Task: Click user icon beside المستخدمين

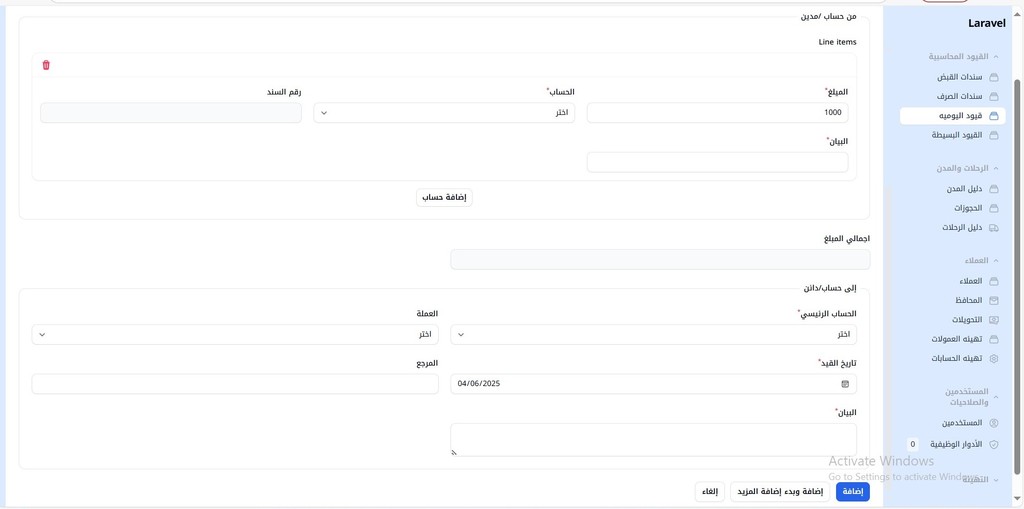Action: click(x=994, y=423)
